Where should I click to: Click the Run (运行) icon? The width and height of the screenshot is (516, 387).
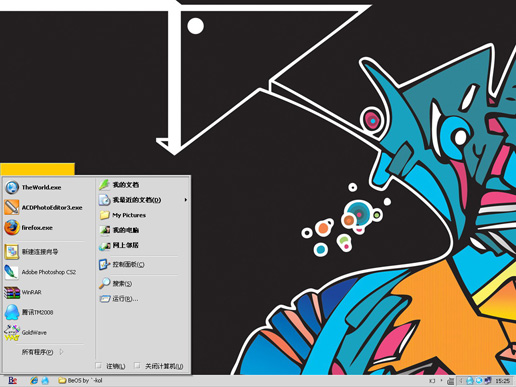105,299
